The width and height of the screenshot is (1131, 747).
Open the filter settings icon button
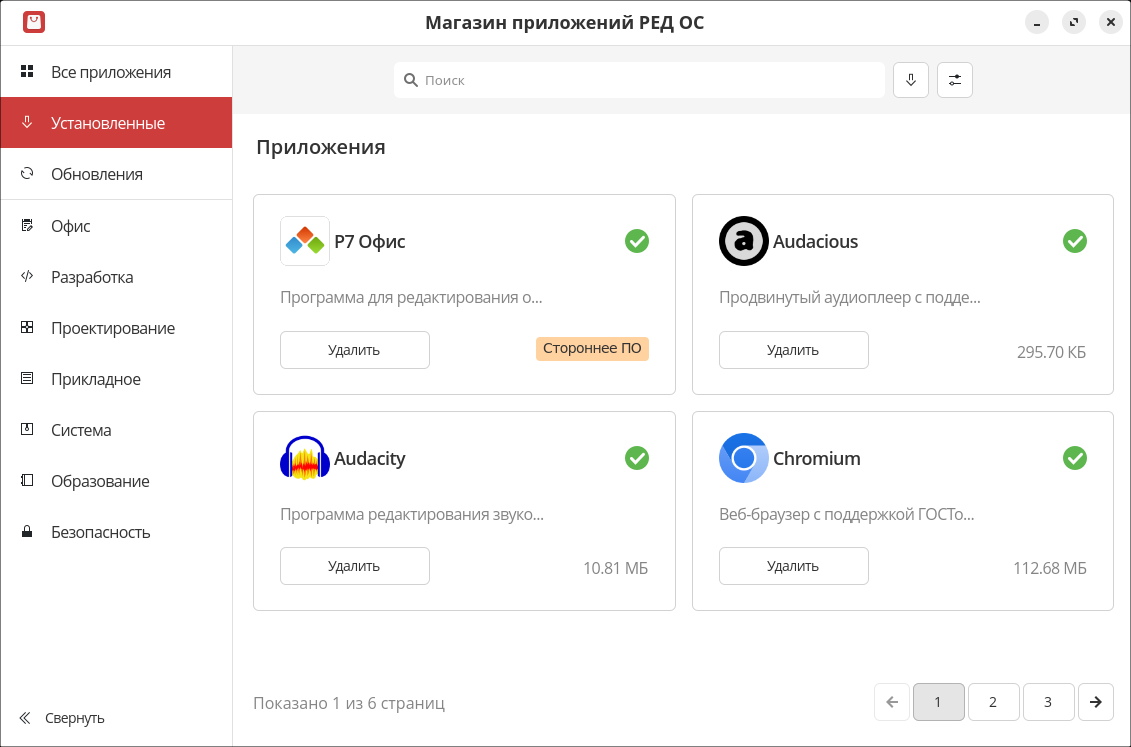[954, 80]
